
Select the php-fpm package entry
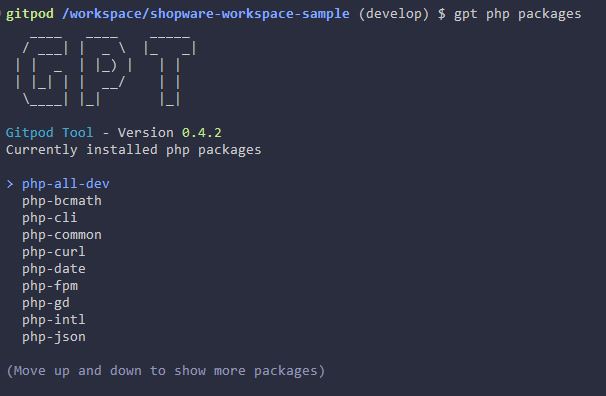(x=50, y=286)
